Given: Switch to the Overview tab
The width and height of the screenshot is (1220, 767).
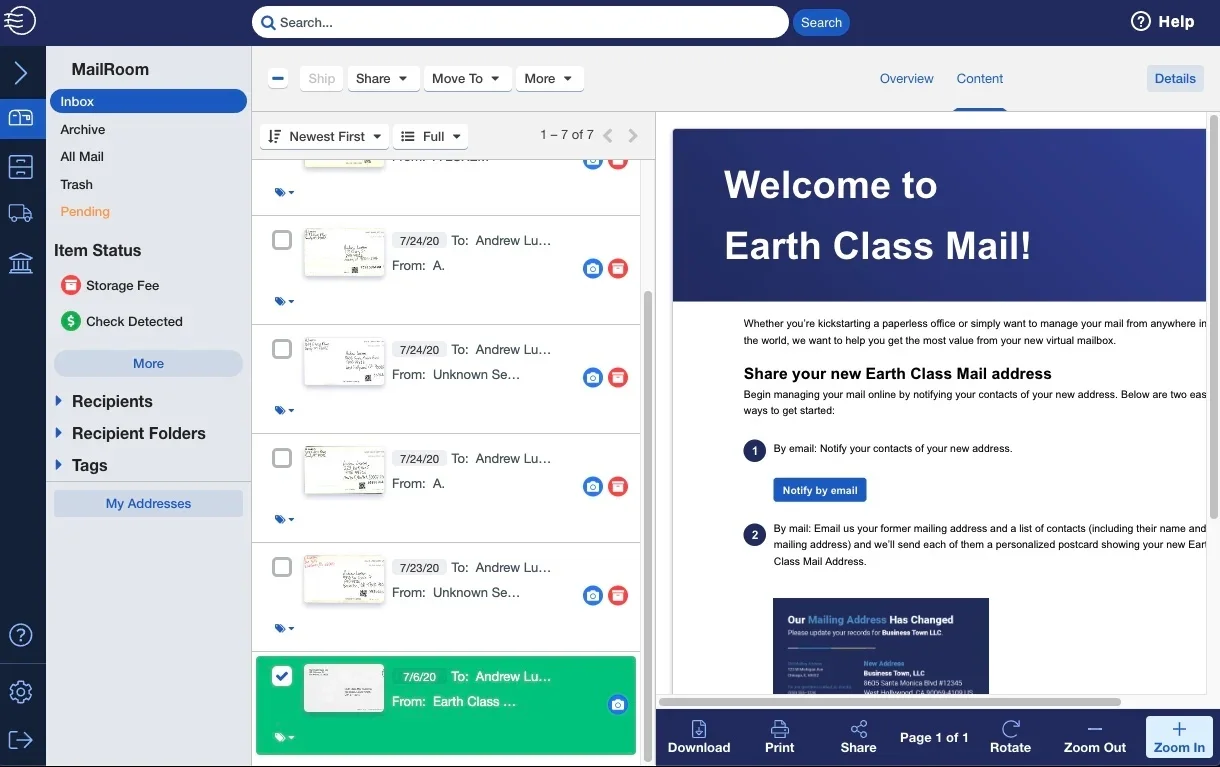Looking at the screenshot, I should (x=906, y=78).
